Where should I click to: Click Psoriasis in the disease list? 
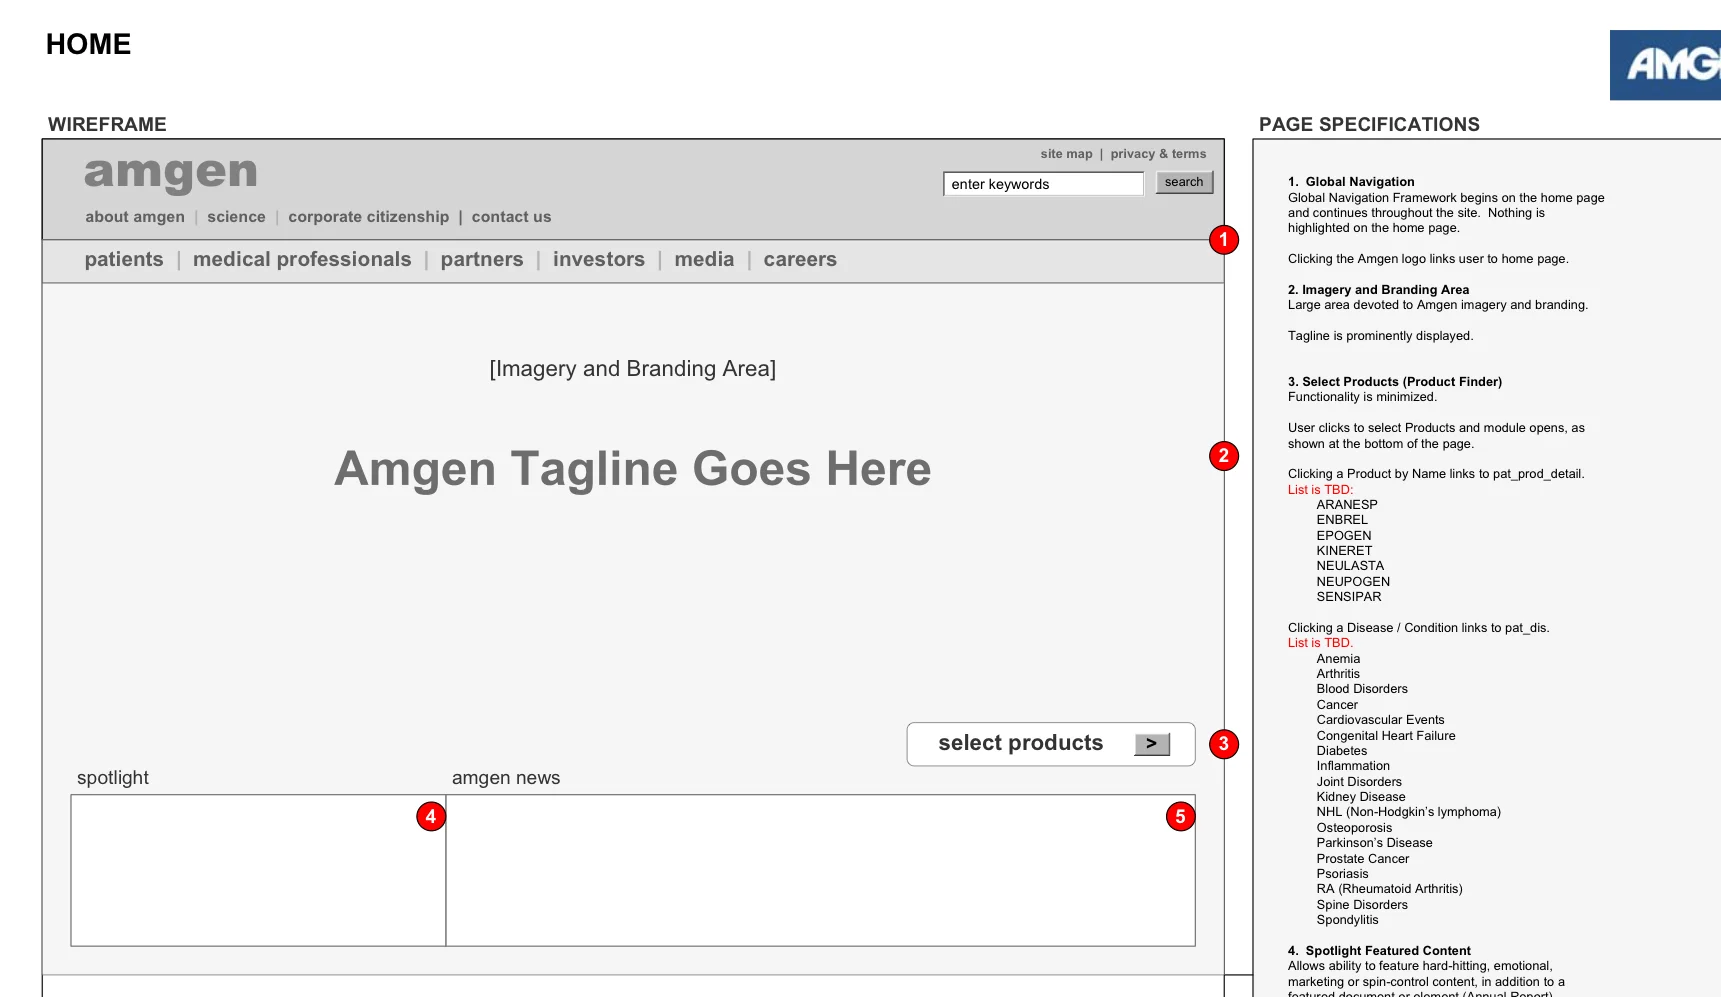1342,874
